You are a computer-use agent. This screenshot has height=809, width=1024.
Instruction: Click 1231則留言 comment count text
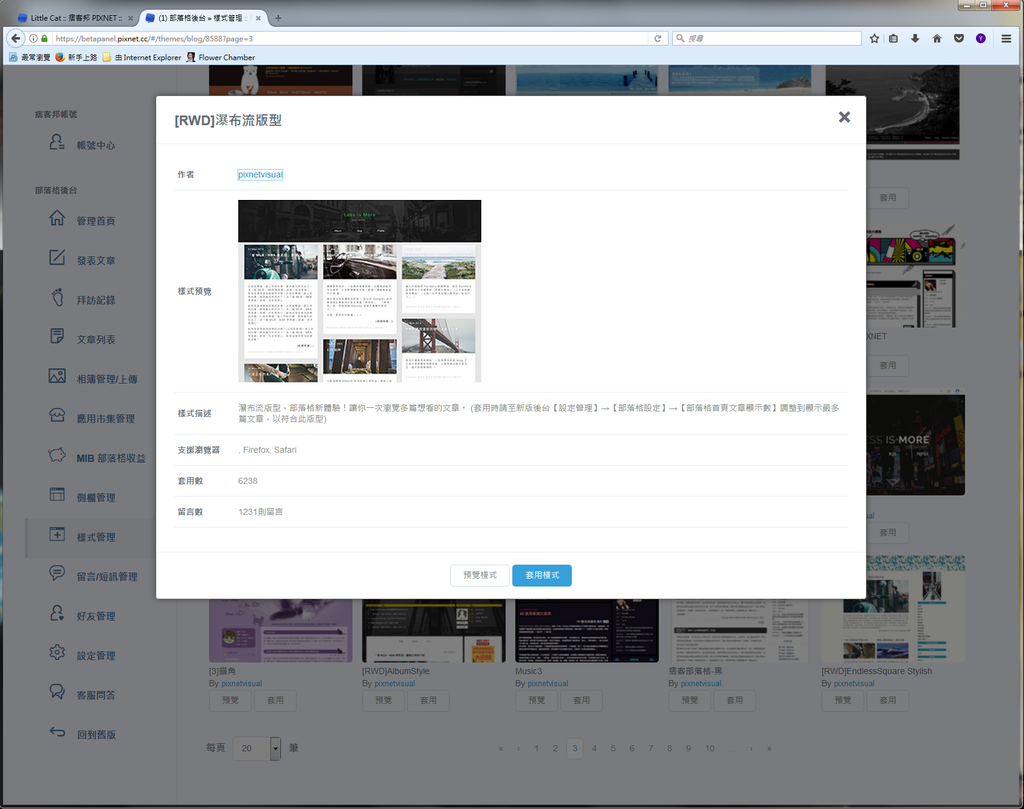[x=261, y=512]
